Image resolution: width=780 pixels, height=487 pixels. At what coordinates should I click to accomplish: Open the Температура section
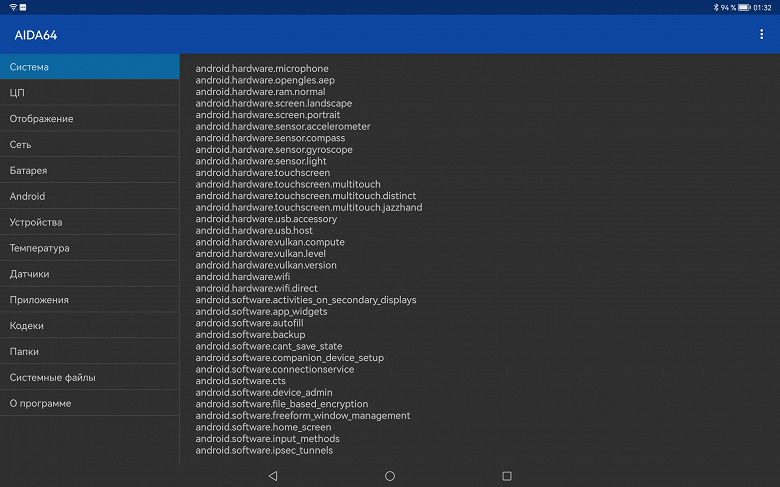pyautogui.click(x=90, y=248)
